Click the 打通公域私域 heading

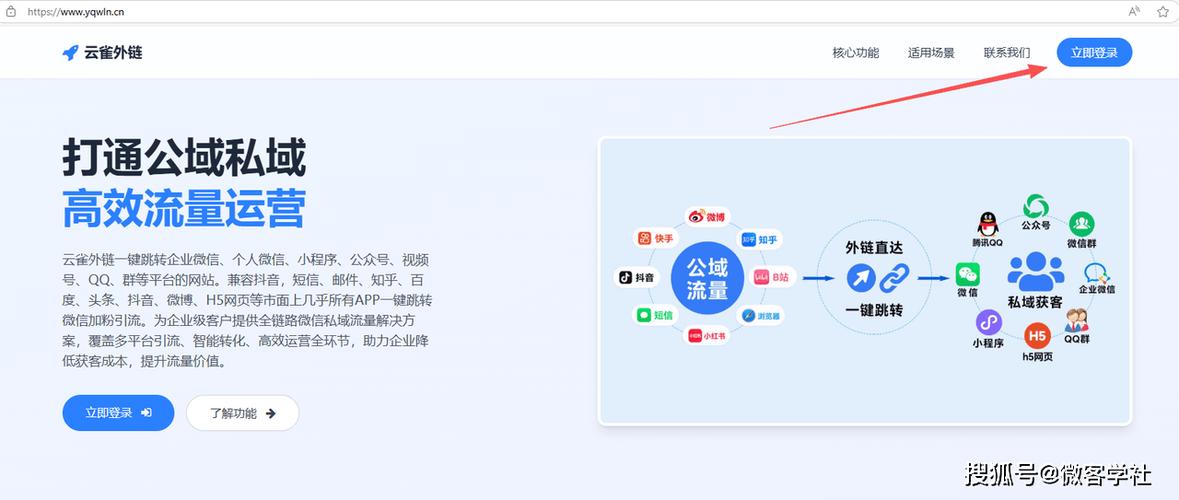click(184, 159)
